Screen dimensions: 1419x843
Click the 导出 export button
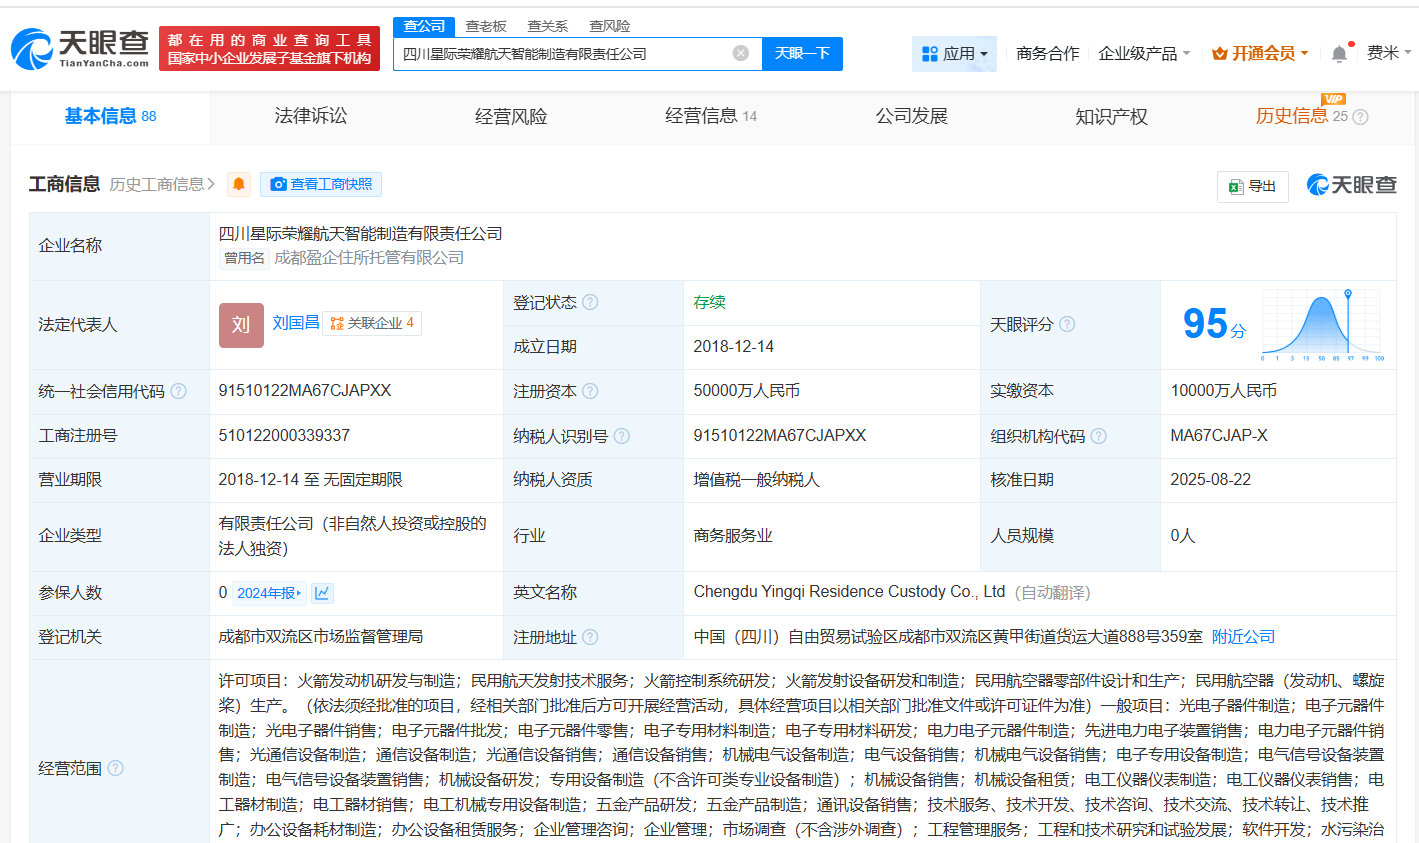point(1252,186)
